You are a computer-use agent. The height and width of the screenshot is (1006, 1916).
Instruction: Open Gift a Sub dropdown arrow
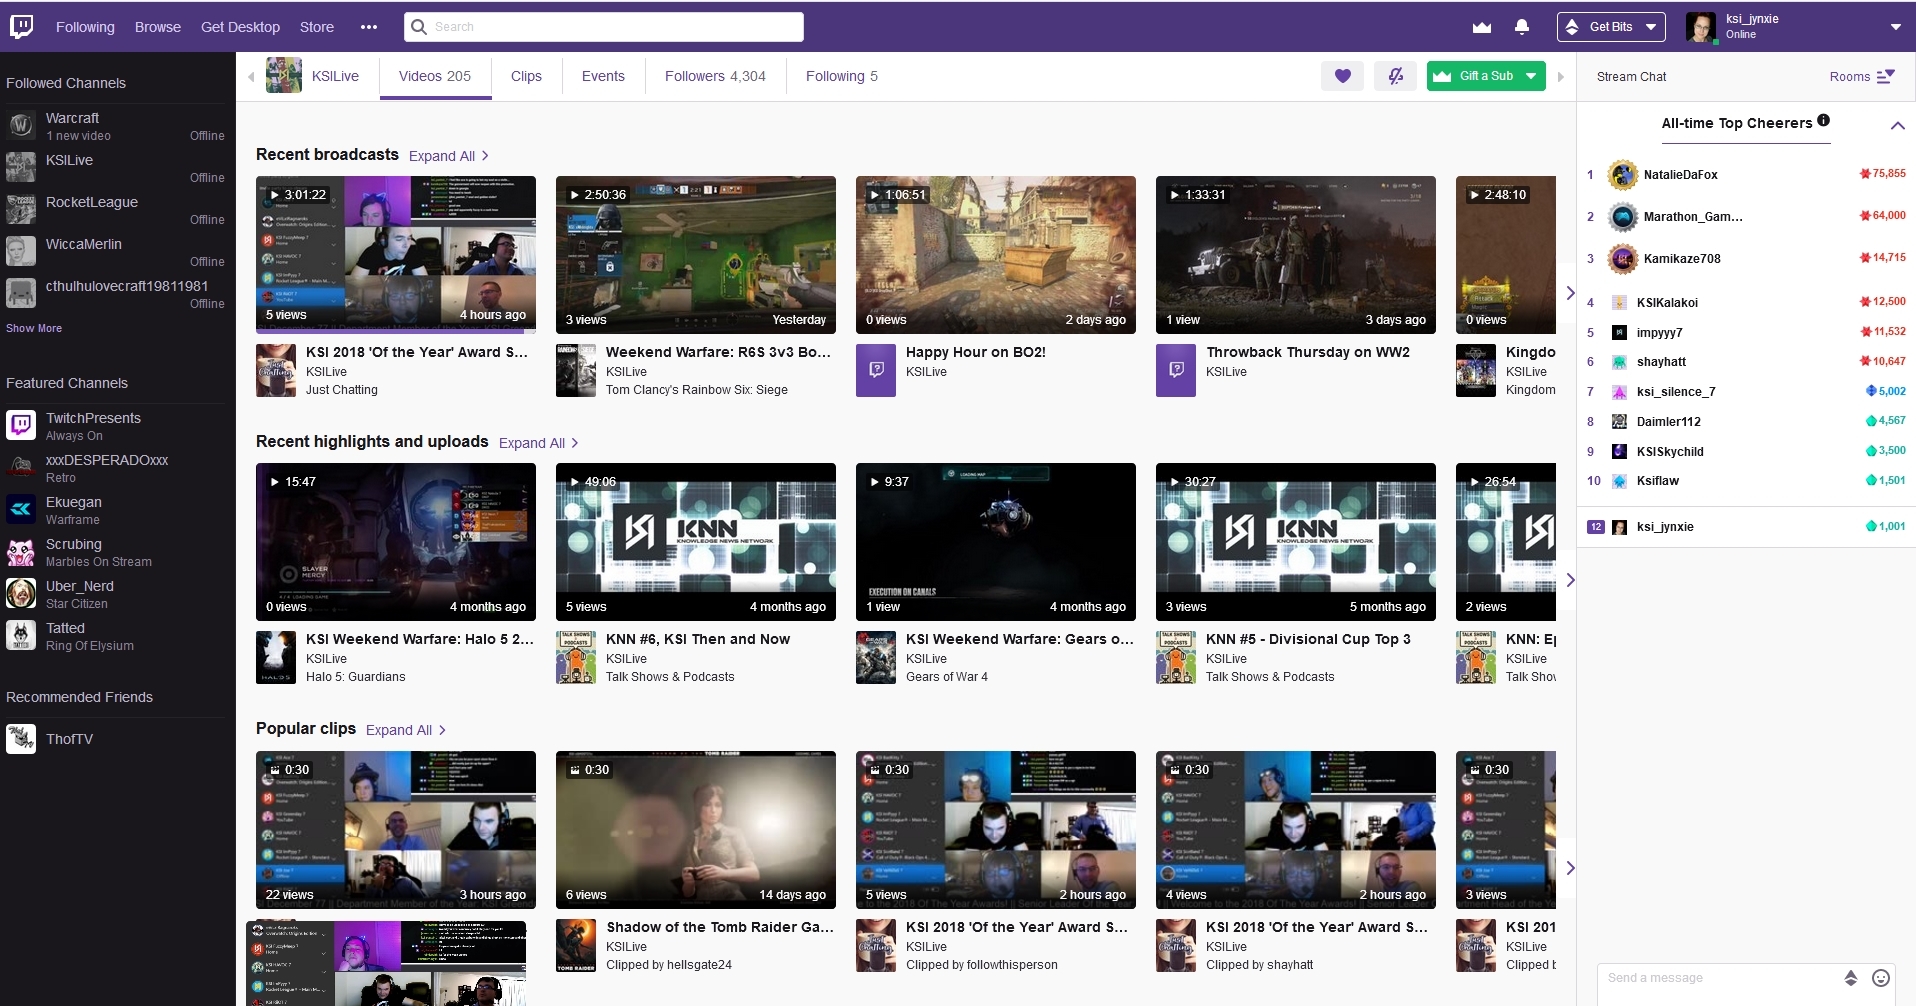1532,76
